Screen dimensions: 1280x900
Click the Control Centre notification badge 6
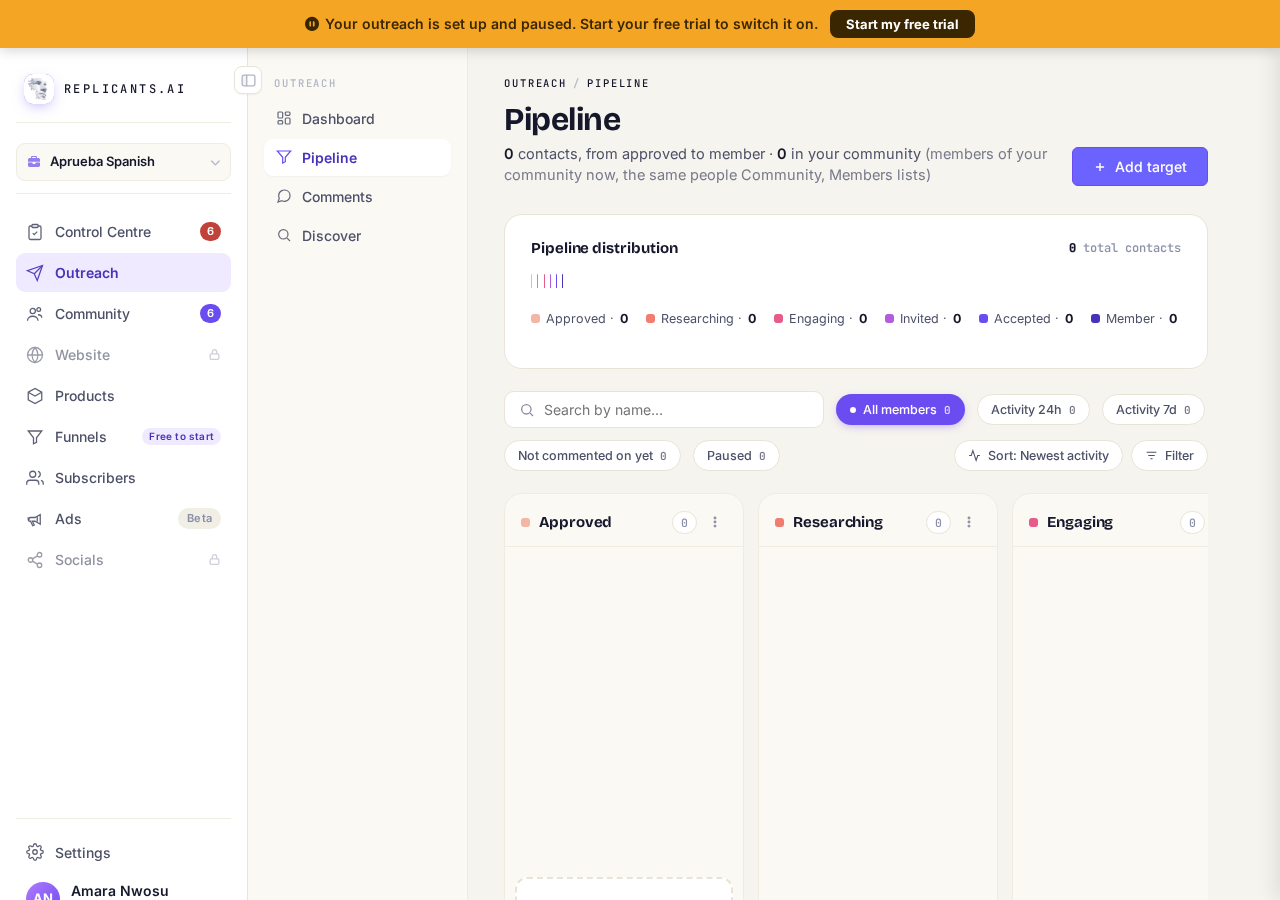click(210, 232)
